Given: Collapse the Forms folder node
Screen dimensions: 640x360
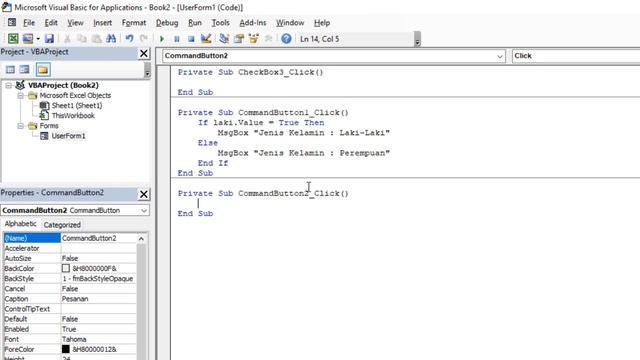Looking at the screenshot, I should 20,126.
